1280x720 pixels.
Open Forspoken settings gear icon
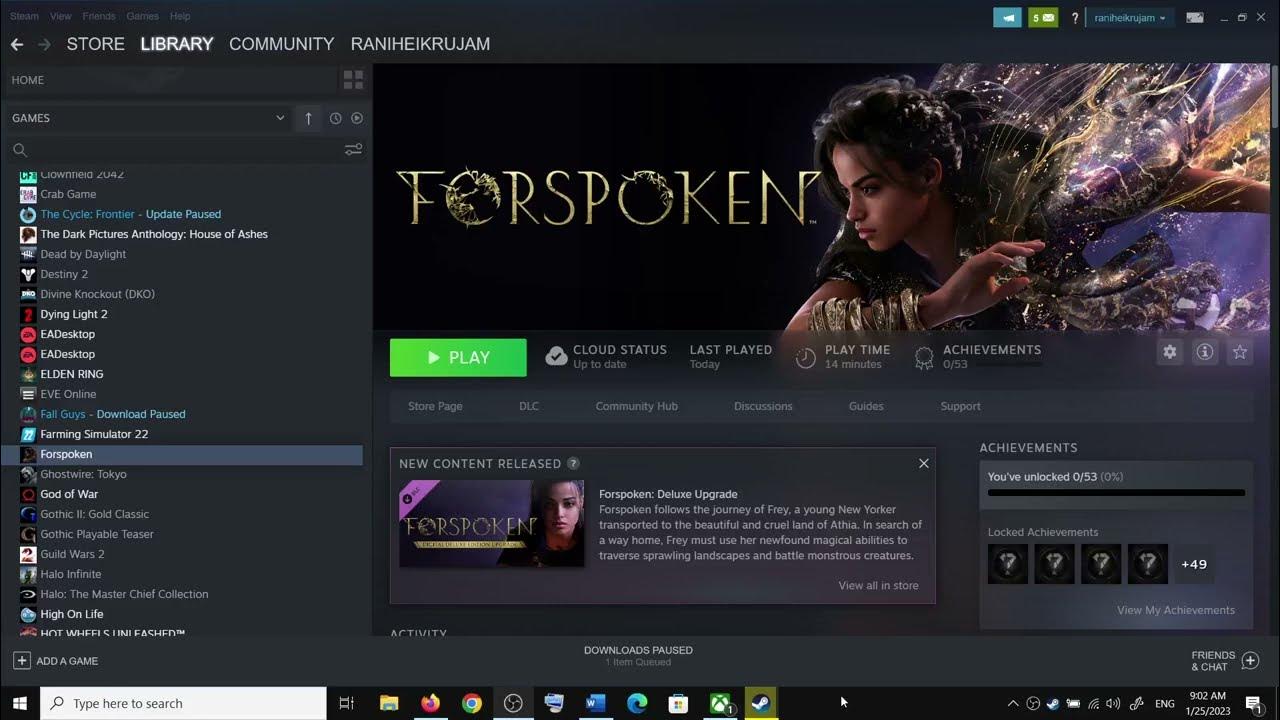point(1170,352)
